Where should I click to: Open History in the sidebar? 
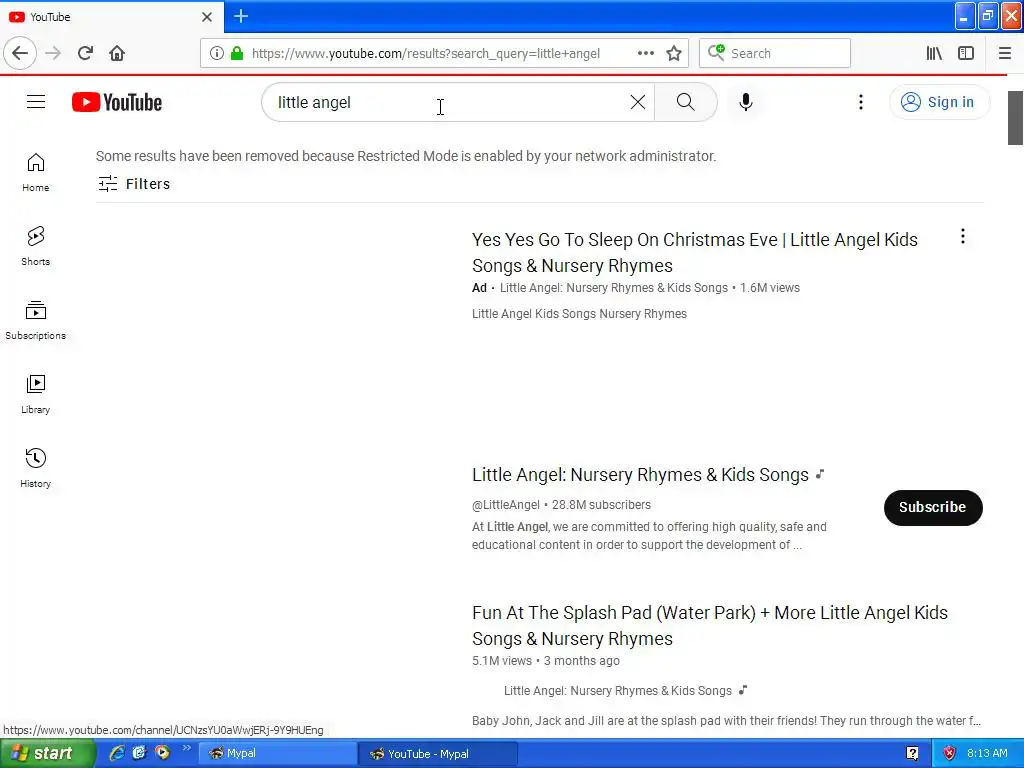pos(36,468)
